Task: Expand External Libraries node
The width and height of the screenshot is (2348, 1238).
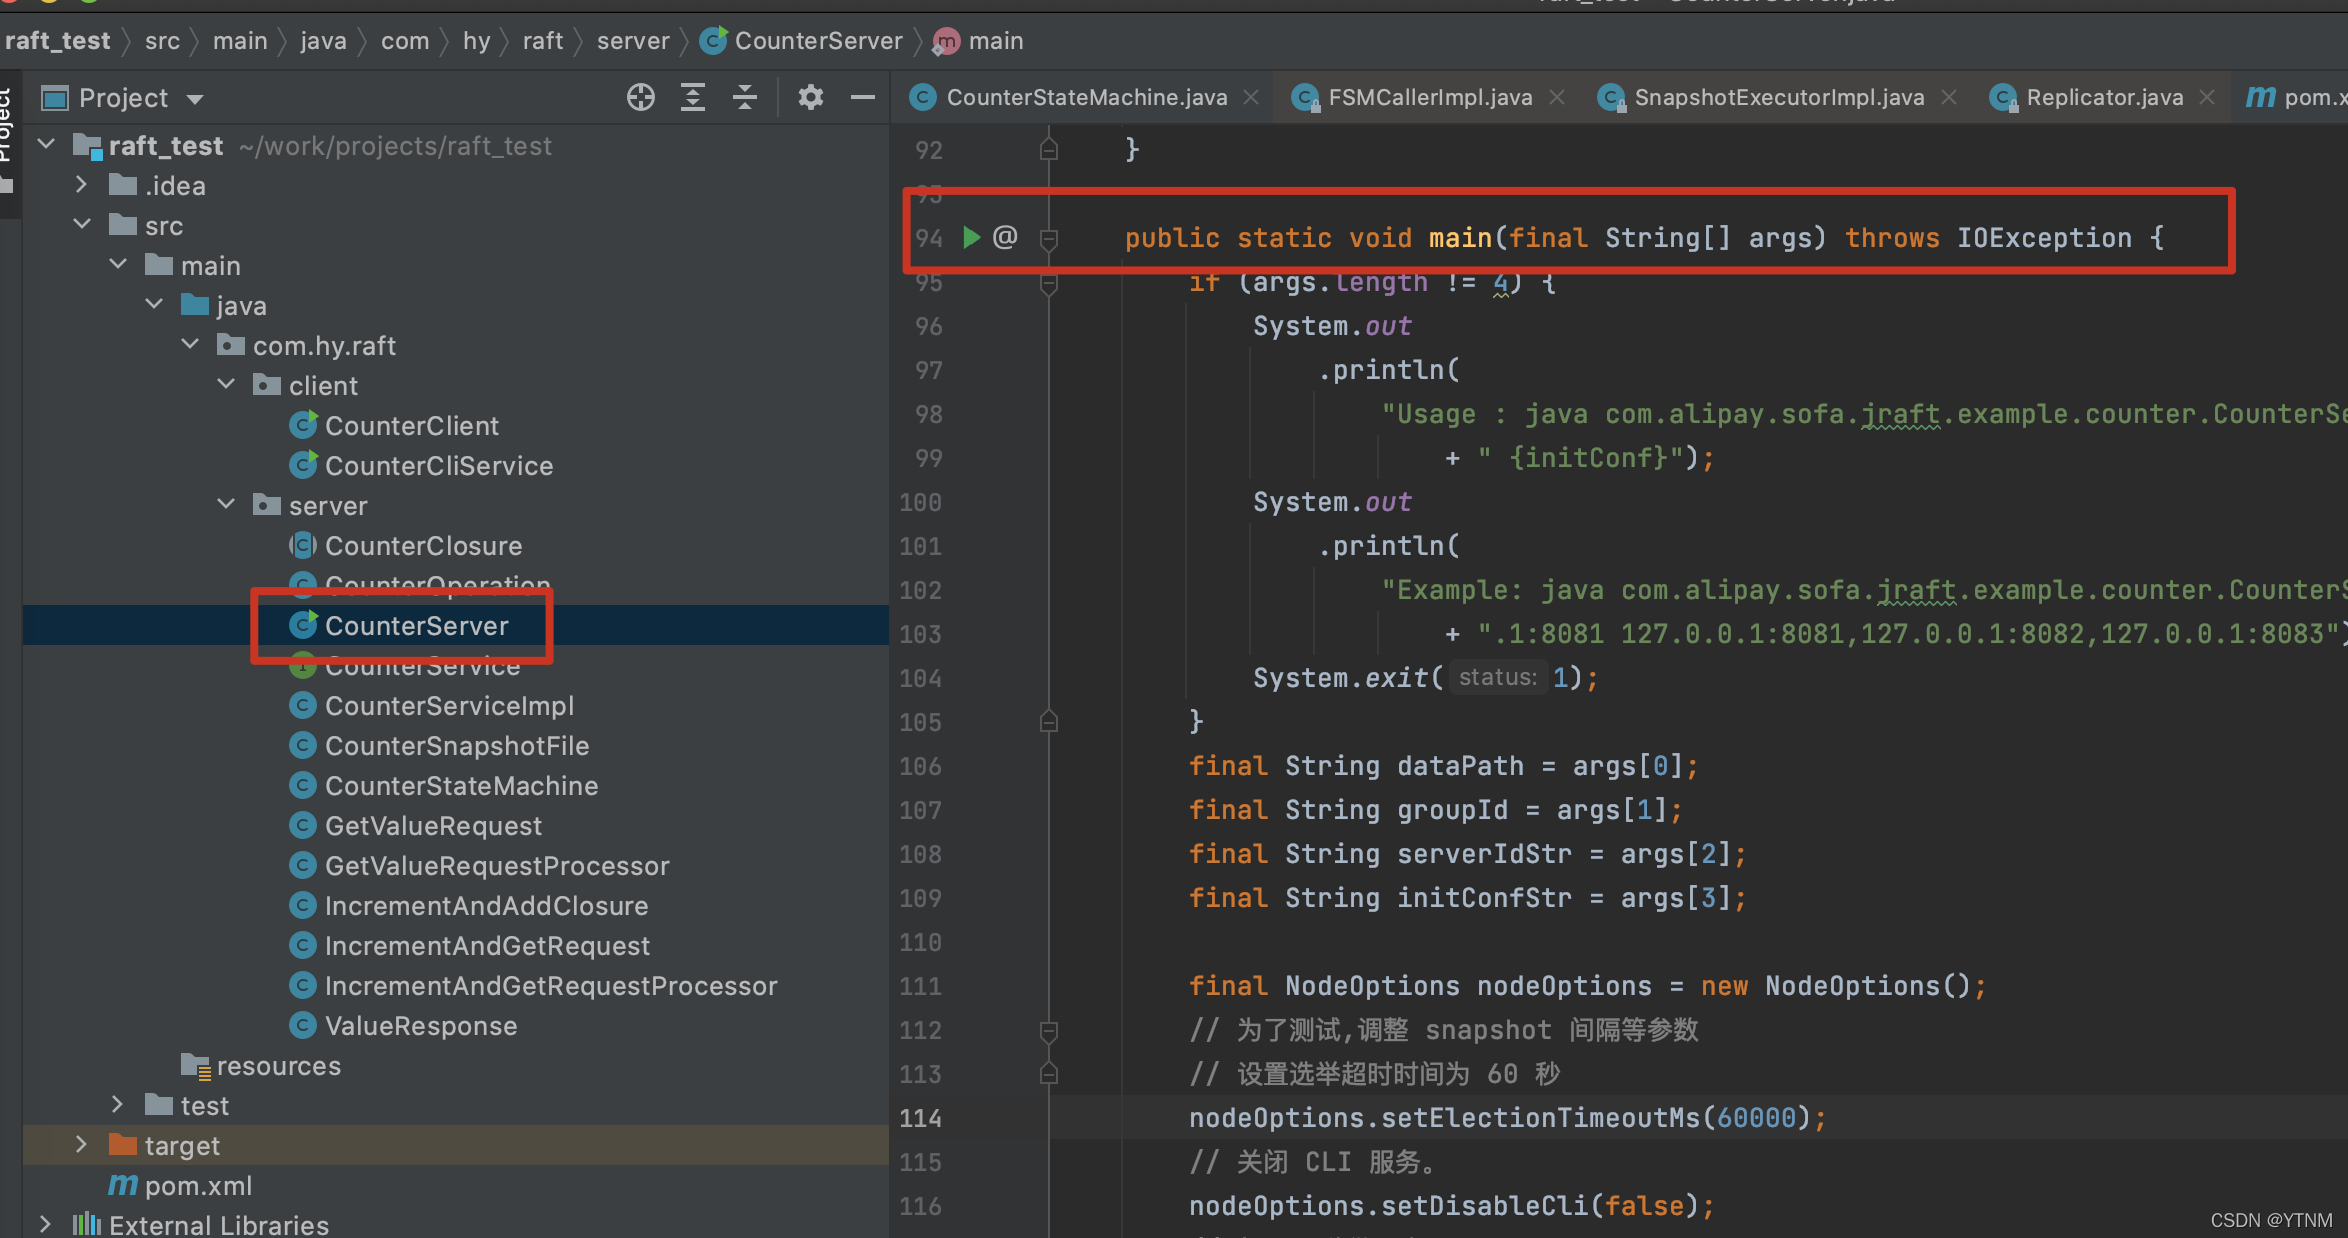Action: 45,1224
